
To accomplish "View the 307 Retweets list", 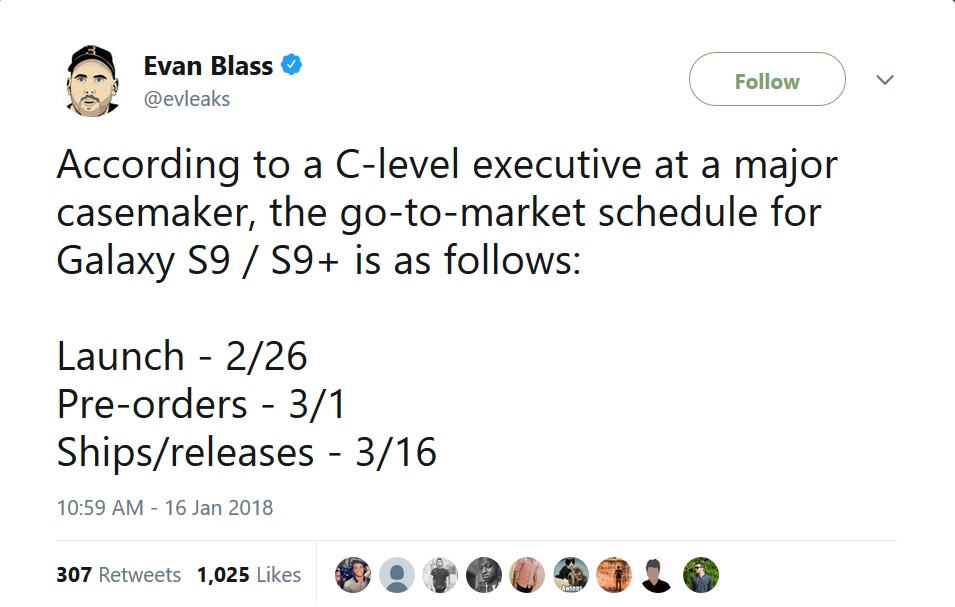I will (119, 575).
